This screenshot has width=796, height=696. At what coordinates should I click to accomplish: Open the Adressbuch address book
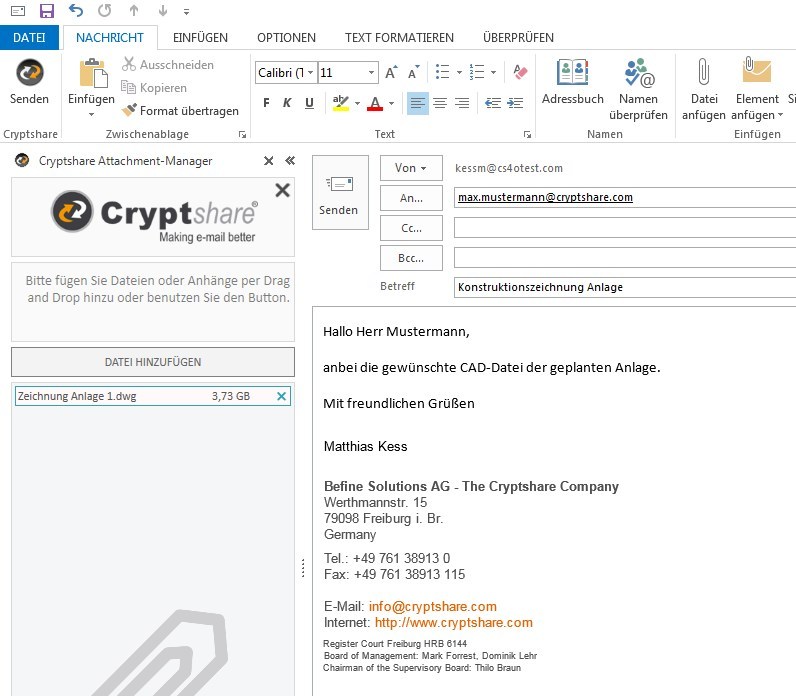pos(573,81)
